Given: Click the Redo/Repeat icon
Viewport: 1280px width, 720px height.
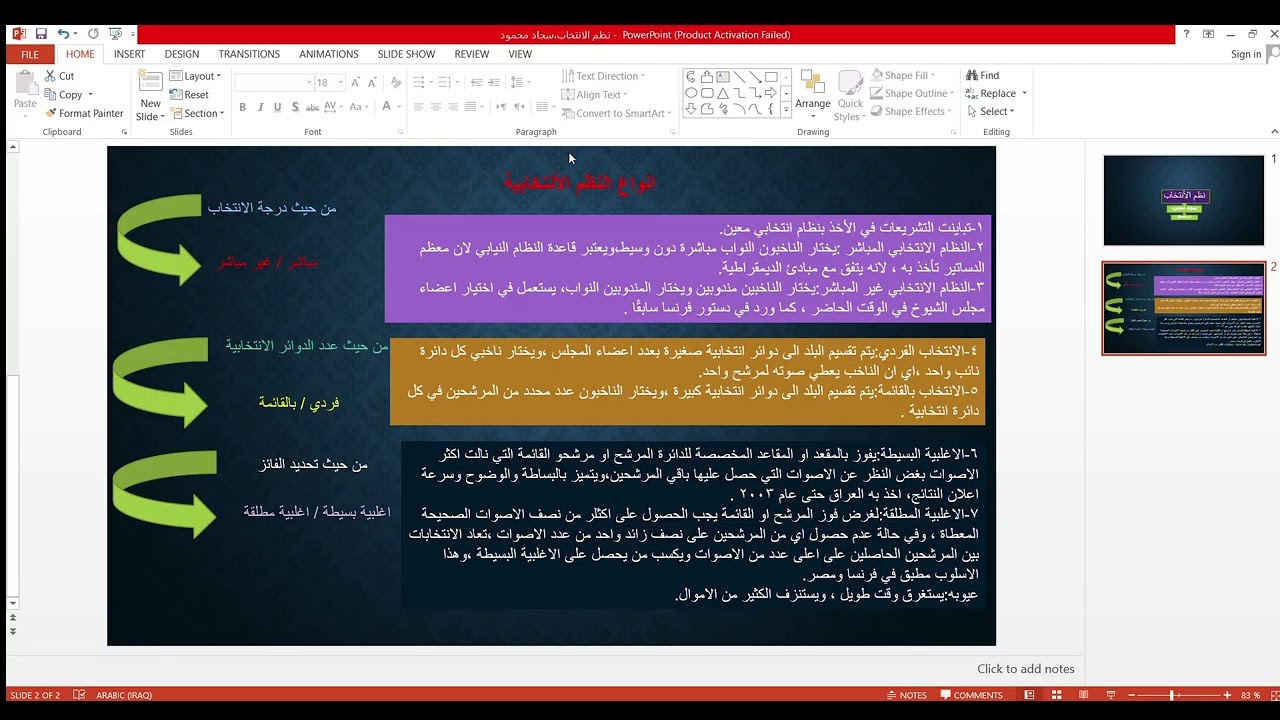Looking at the screenshot, I should pyautogui.click(x=93, y=34).
